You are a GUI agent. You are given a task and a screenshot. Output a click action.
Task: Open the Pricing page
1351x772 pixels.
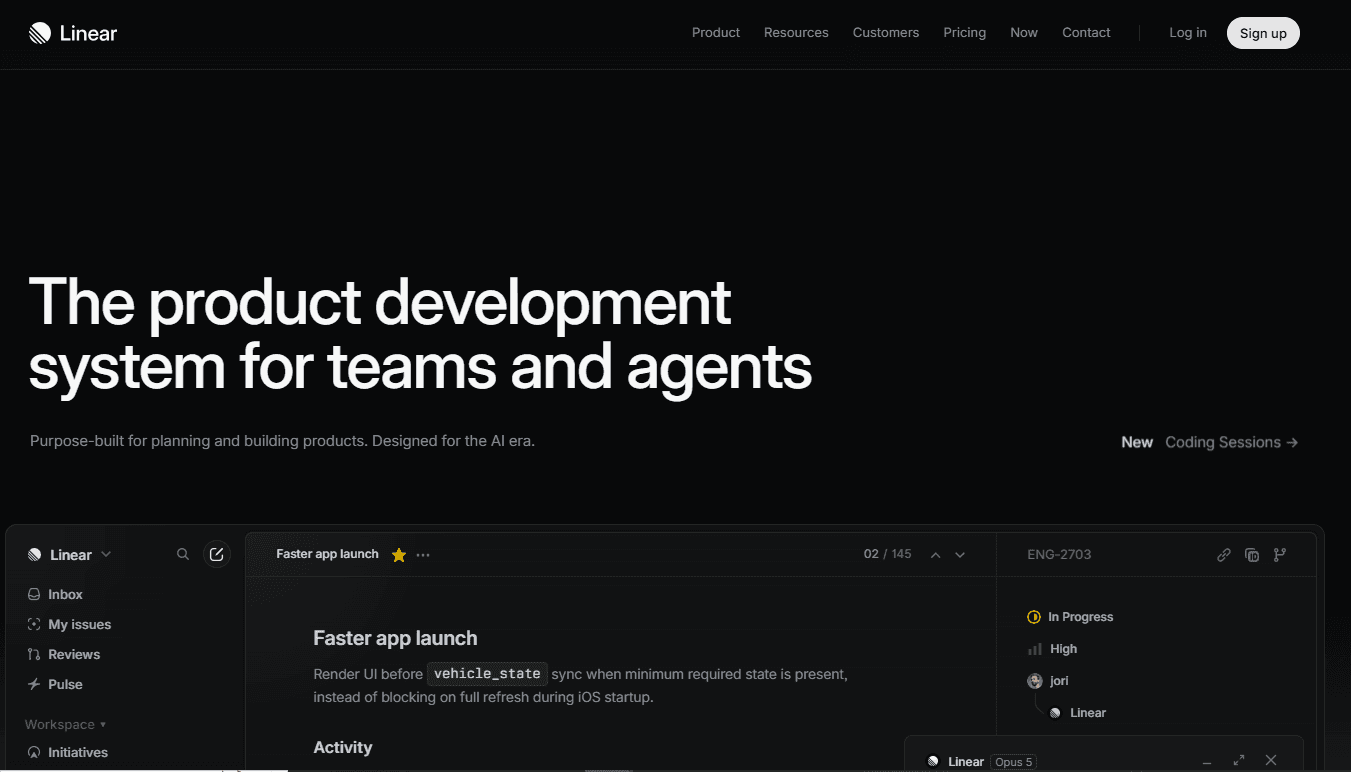pos(965,33)
